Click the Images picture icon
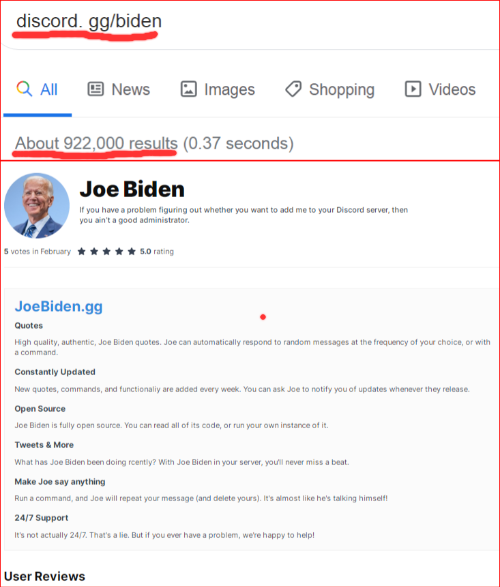The height and width of the screenshot is (587, 500). coord(189,89)
